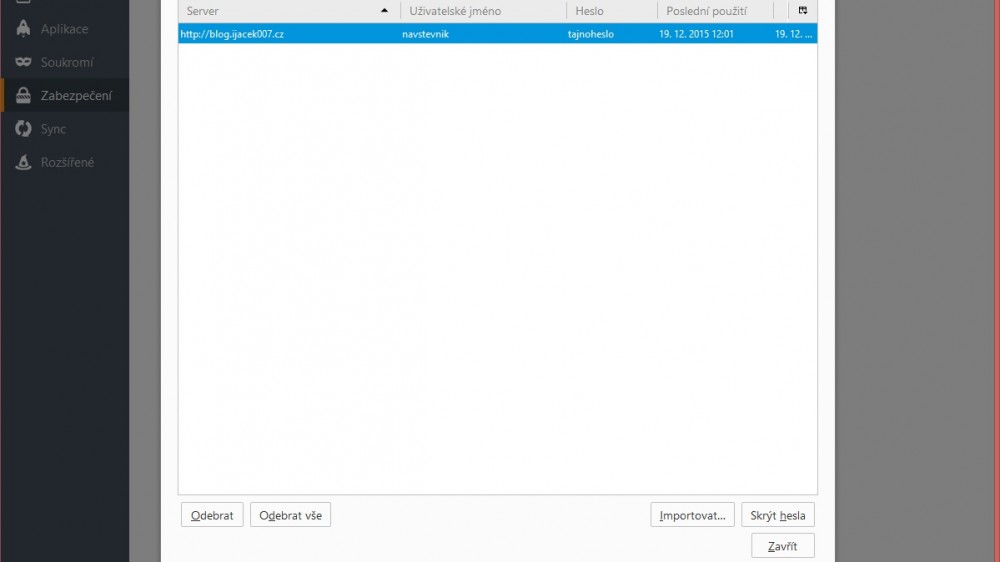Open the column picker icon in table header
The image size is (1000, 562).
[x=802, y=11]
